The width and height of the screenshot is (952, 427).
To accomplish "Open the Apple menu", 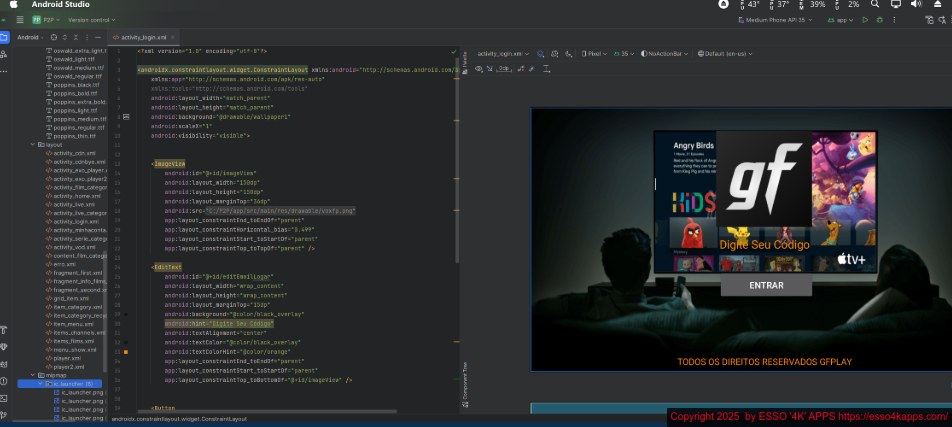I will [x=13, y=4].
